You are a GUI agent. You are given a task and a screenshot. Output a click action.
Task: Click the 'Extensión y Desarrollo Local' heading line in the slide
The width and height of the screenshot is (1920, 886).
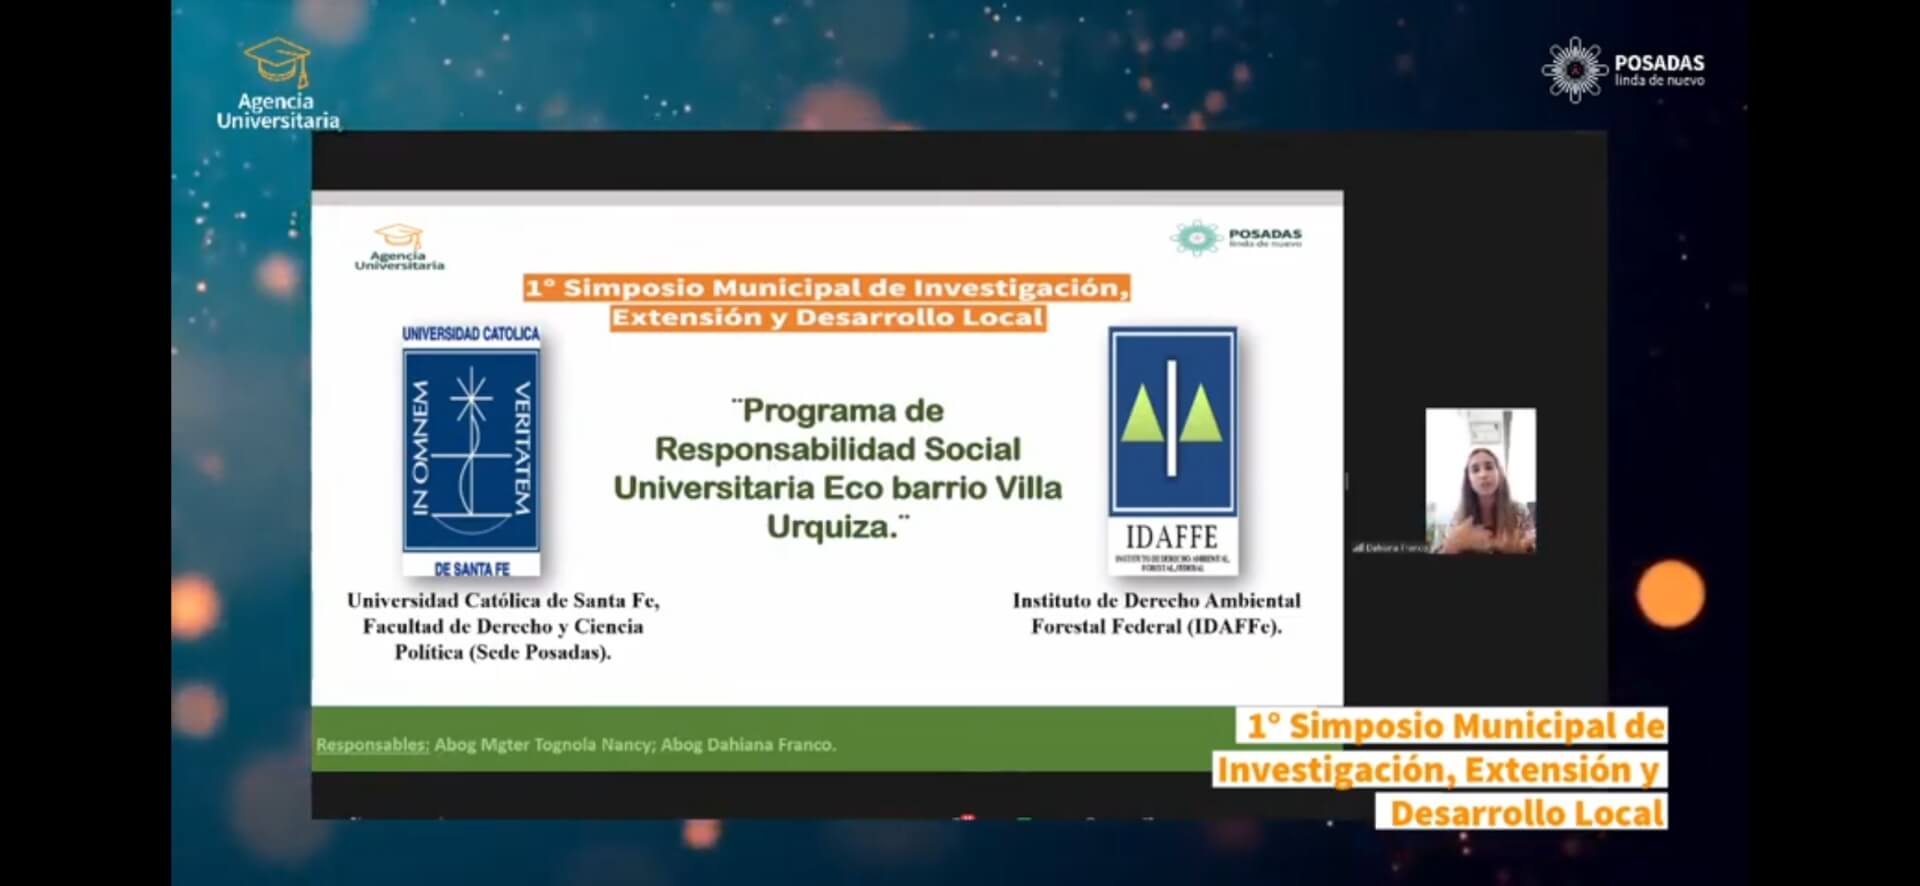(x=827, y=318)
